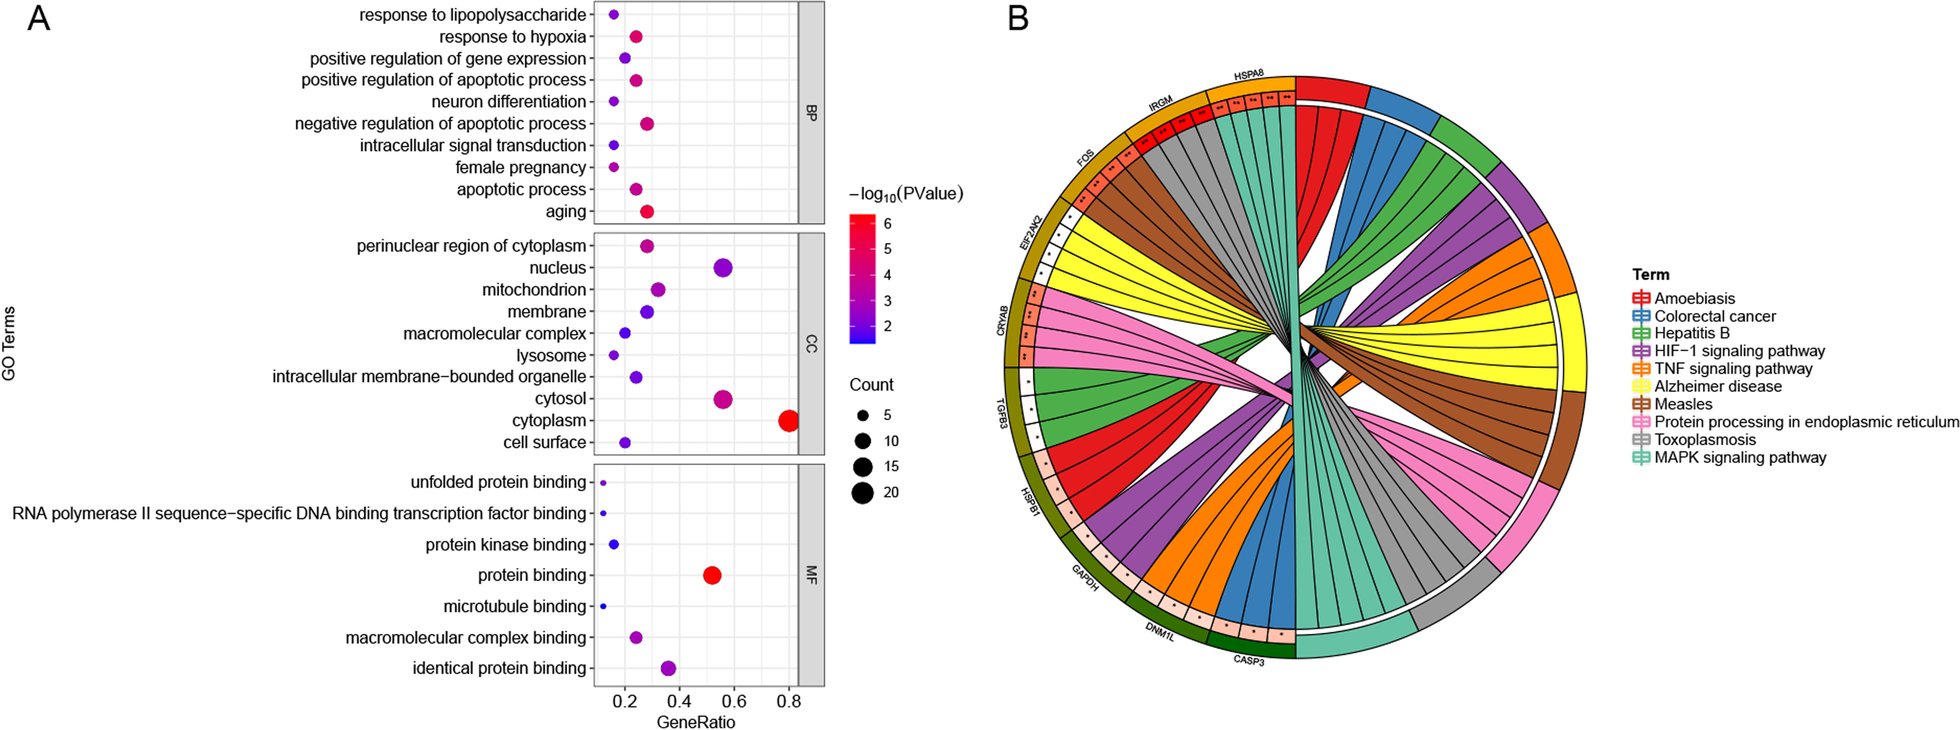Click the 'GeneRatio' x-axis title
The height and width of the screenshot is (730, 1960).
click(696, 722)
